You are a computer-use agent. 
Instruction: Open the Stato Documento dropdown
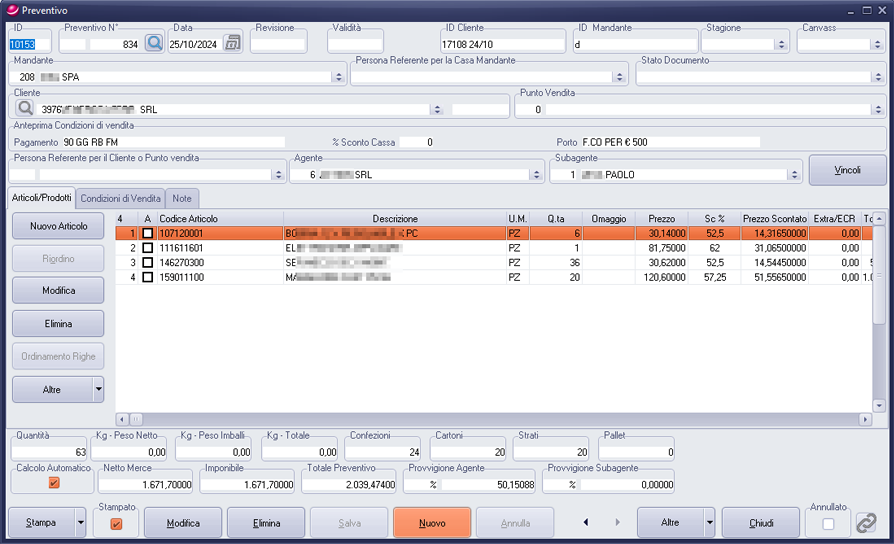coord(877,77)
